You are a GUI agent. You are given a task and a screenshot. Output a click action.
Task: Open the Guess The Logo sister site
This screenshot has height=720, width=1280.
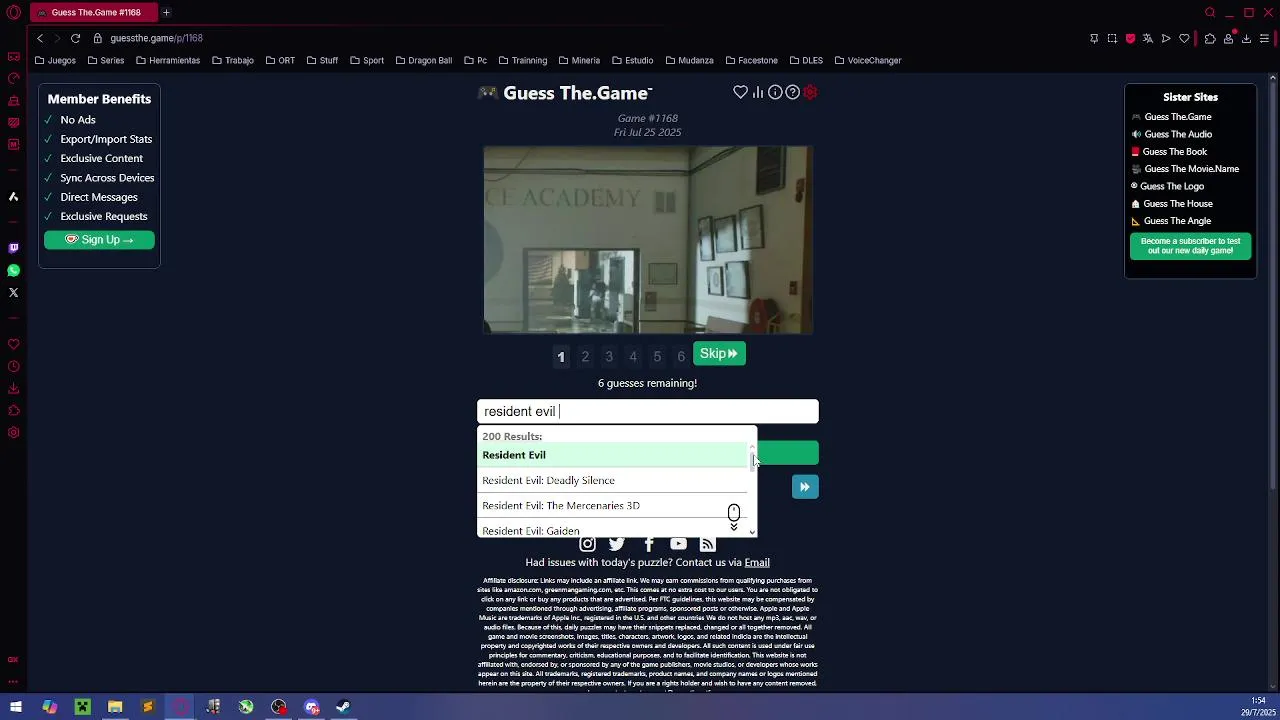click(1173, 186)
